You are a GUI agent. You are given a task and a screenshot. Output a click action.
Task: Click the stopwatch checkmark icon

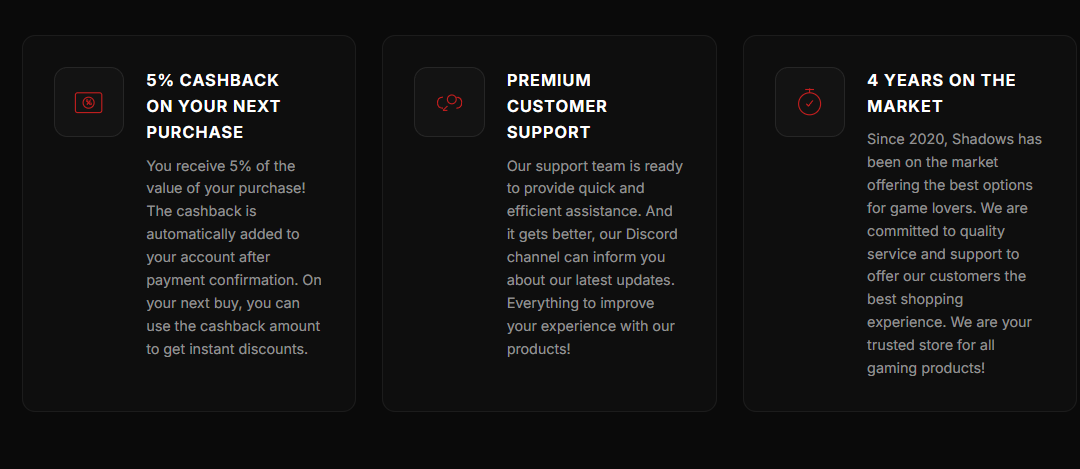pyautogui.click(x=810, y=102)
